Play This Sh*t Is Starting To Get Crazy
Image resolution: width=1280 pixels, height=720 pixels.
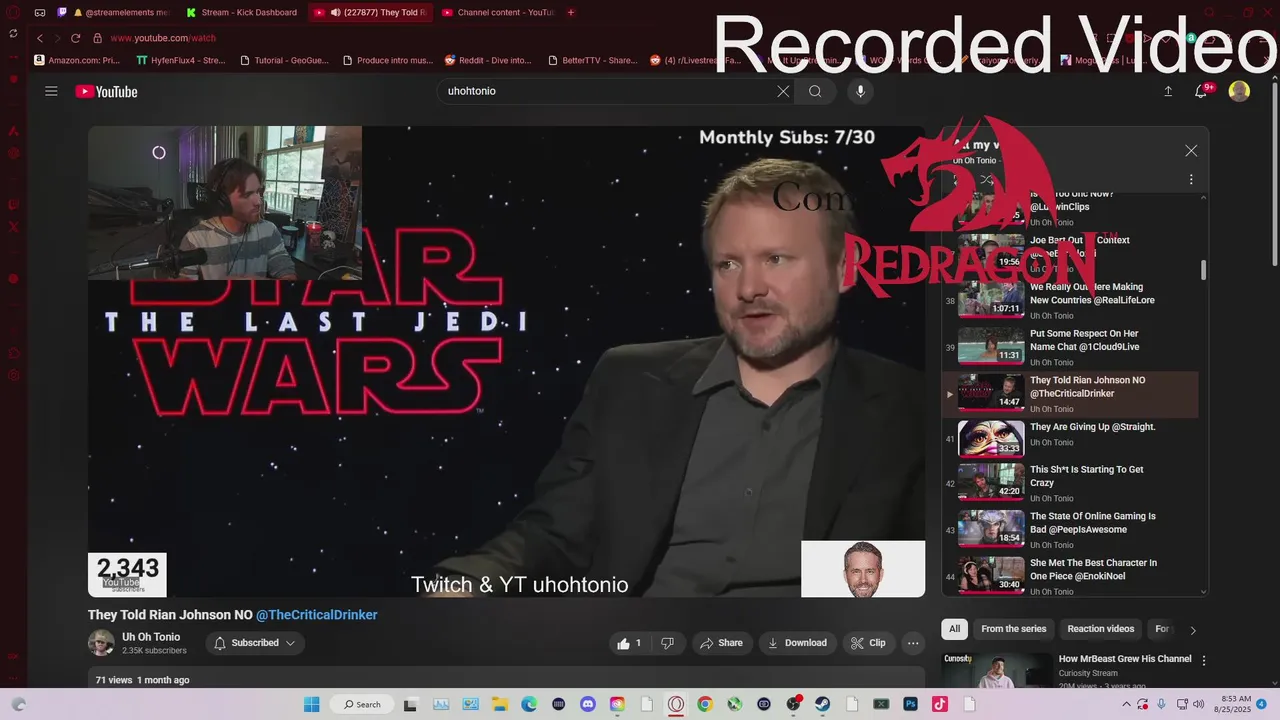point(1070,483)
